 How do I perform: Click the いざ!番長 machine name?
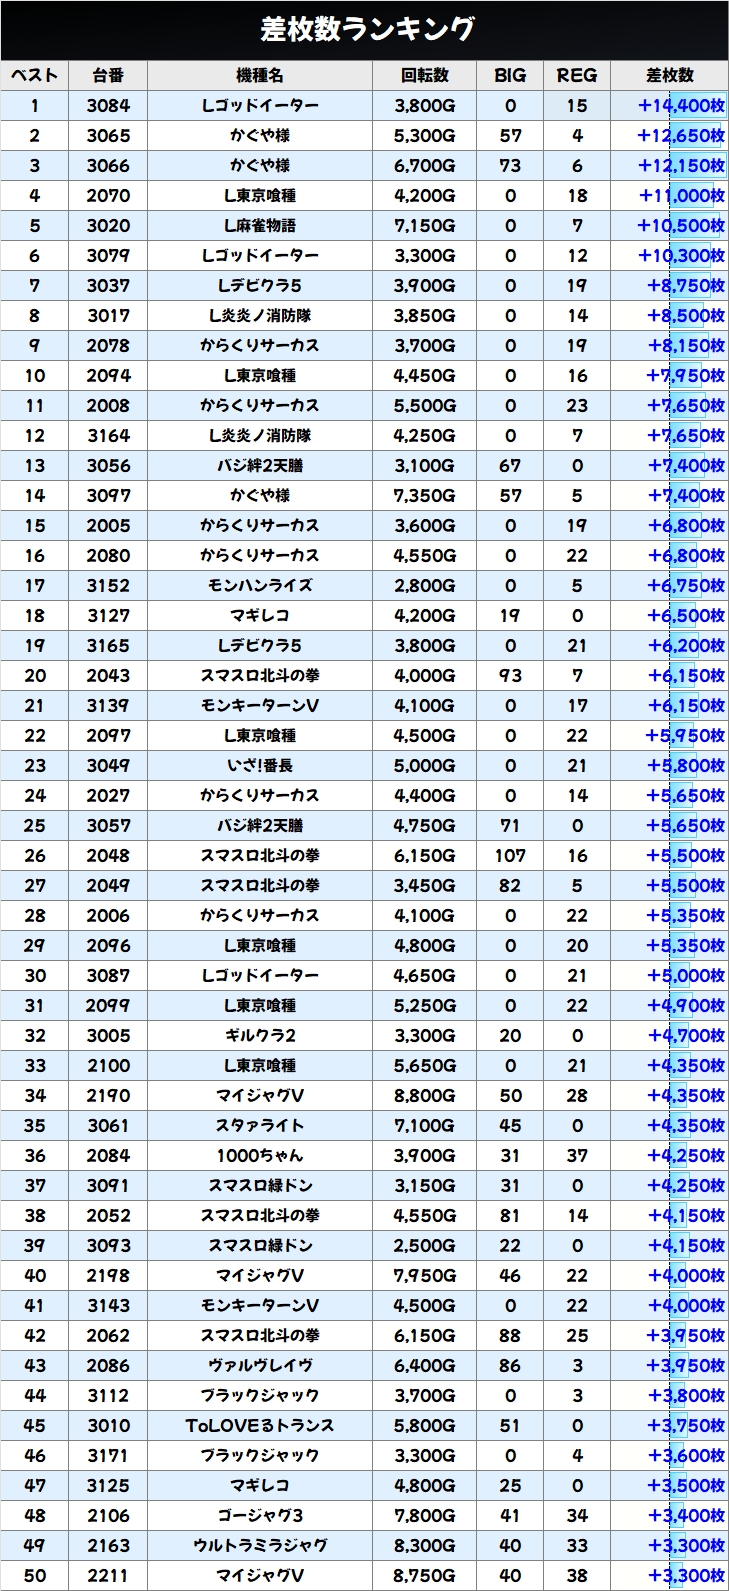[260, 765]
